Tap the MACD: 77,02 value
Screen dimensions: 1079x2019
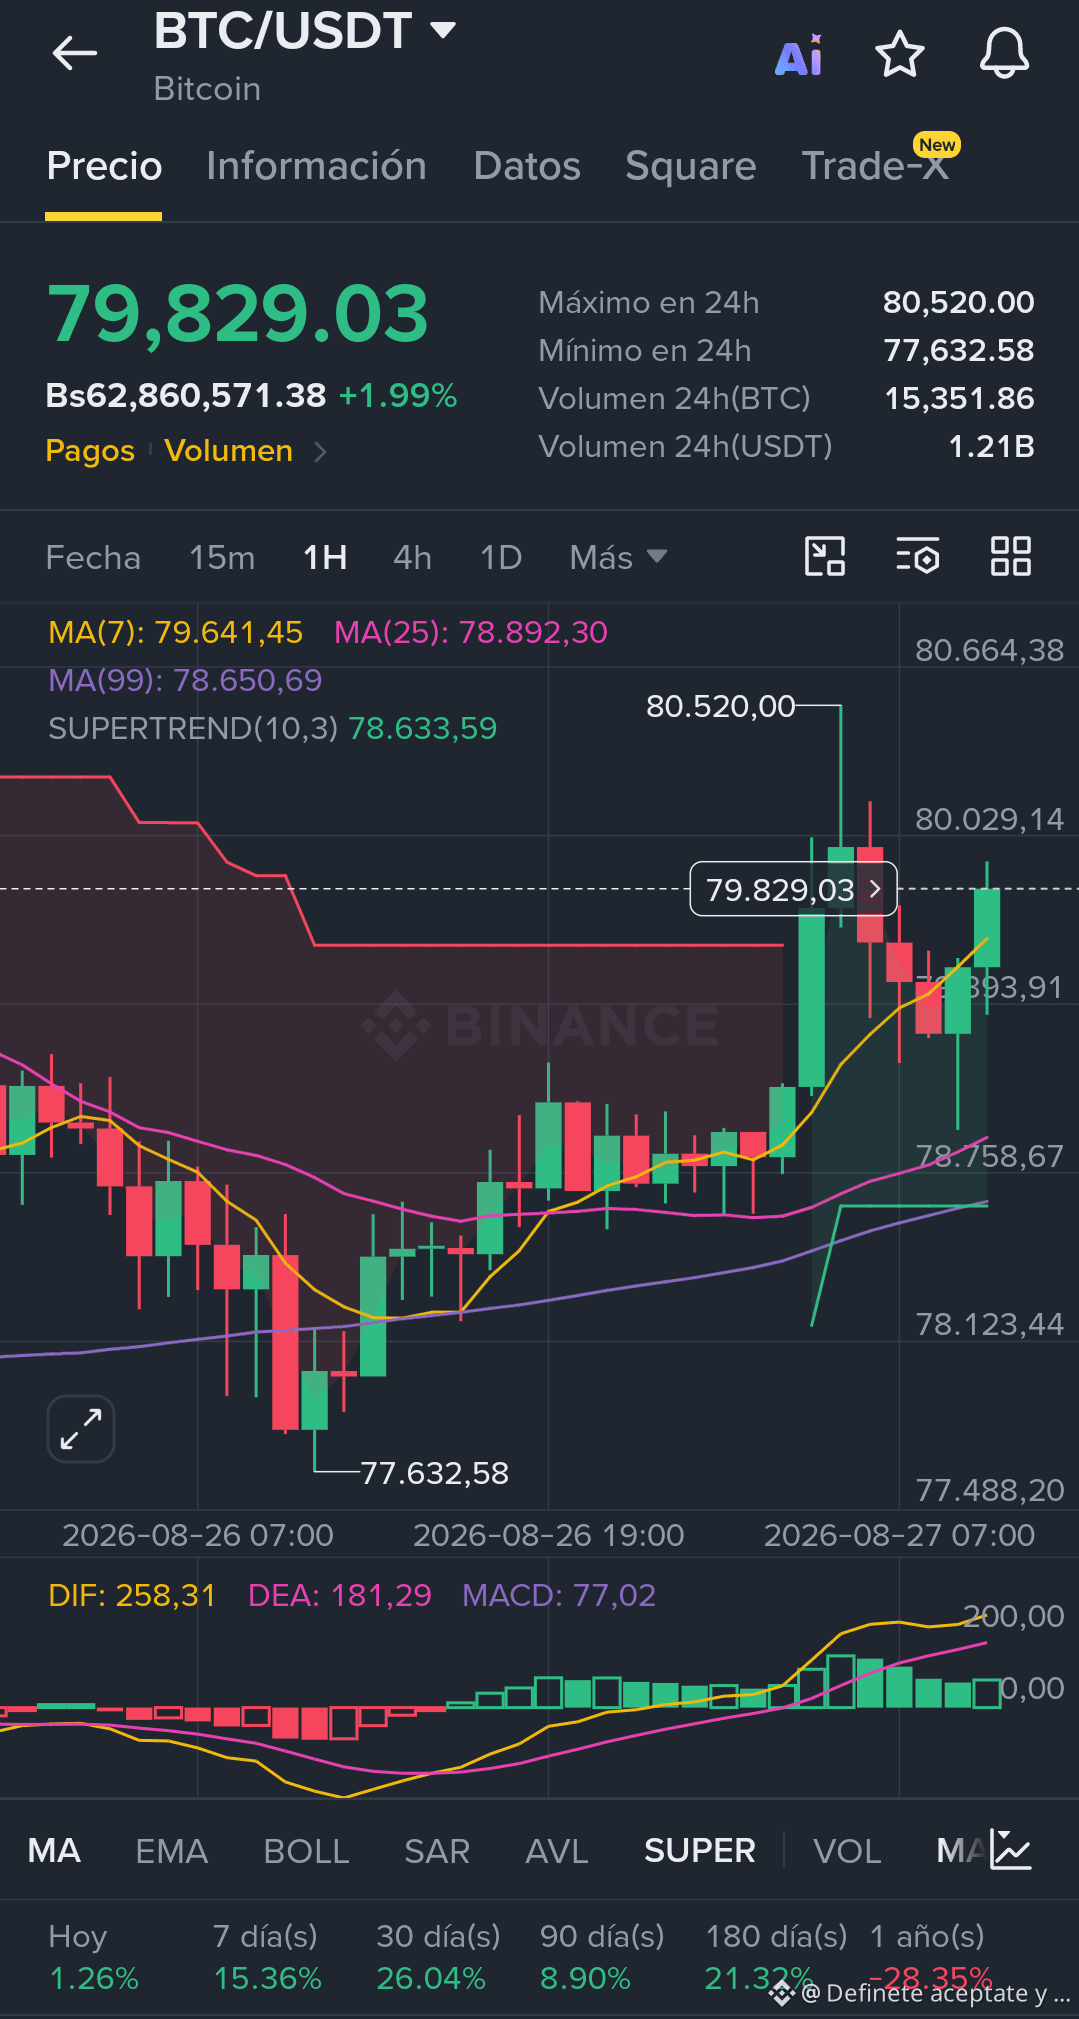click(559, 1595)
